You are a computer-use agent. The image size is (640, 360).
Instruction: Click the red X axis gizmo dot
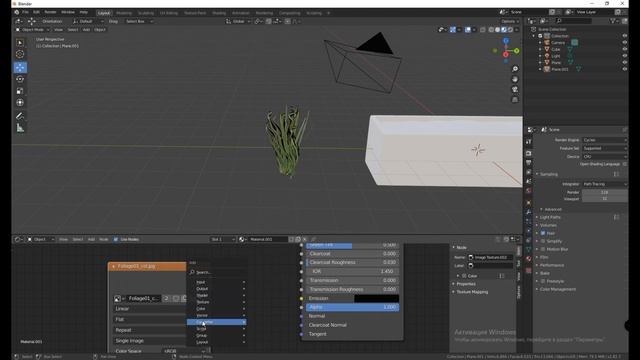(x=506, y=54)
